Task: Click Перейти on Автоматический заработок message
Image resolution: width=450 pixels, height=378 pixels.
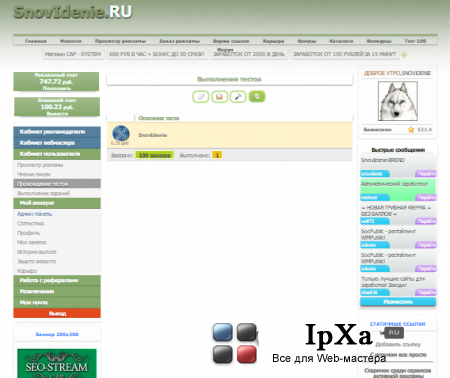Action: tap(426, 197)
